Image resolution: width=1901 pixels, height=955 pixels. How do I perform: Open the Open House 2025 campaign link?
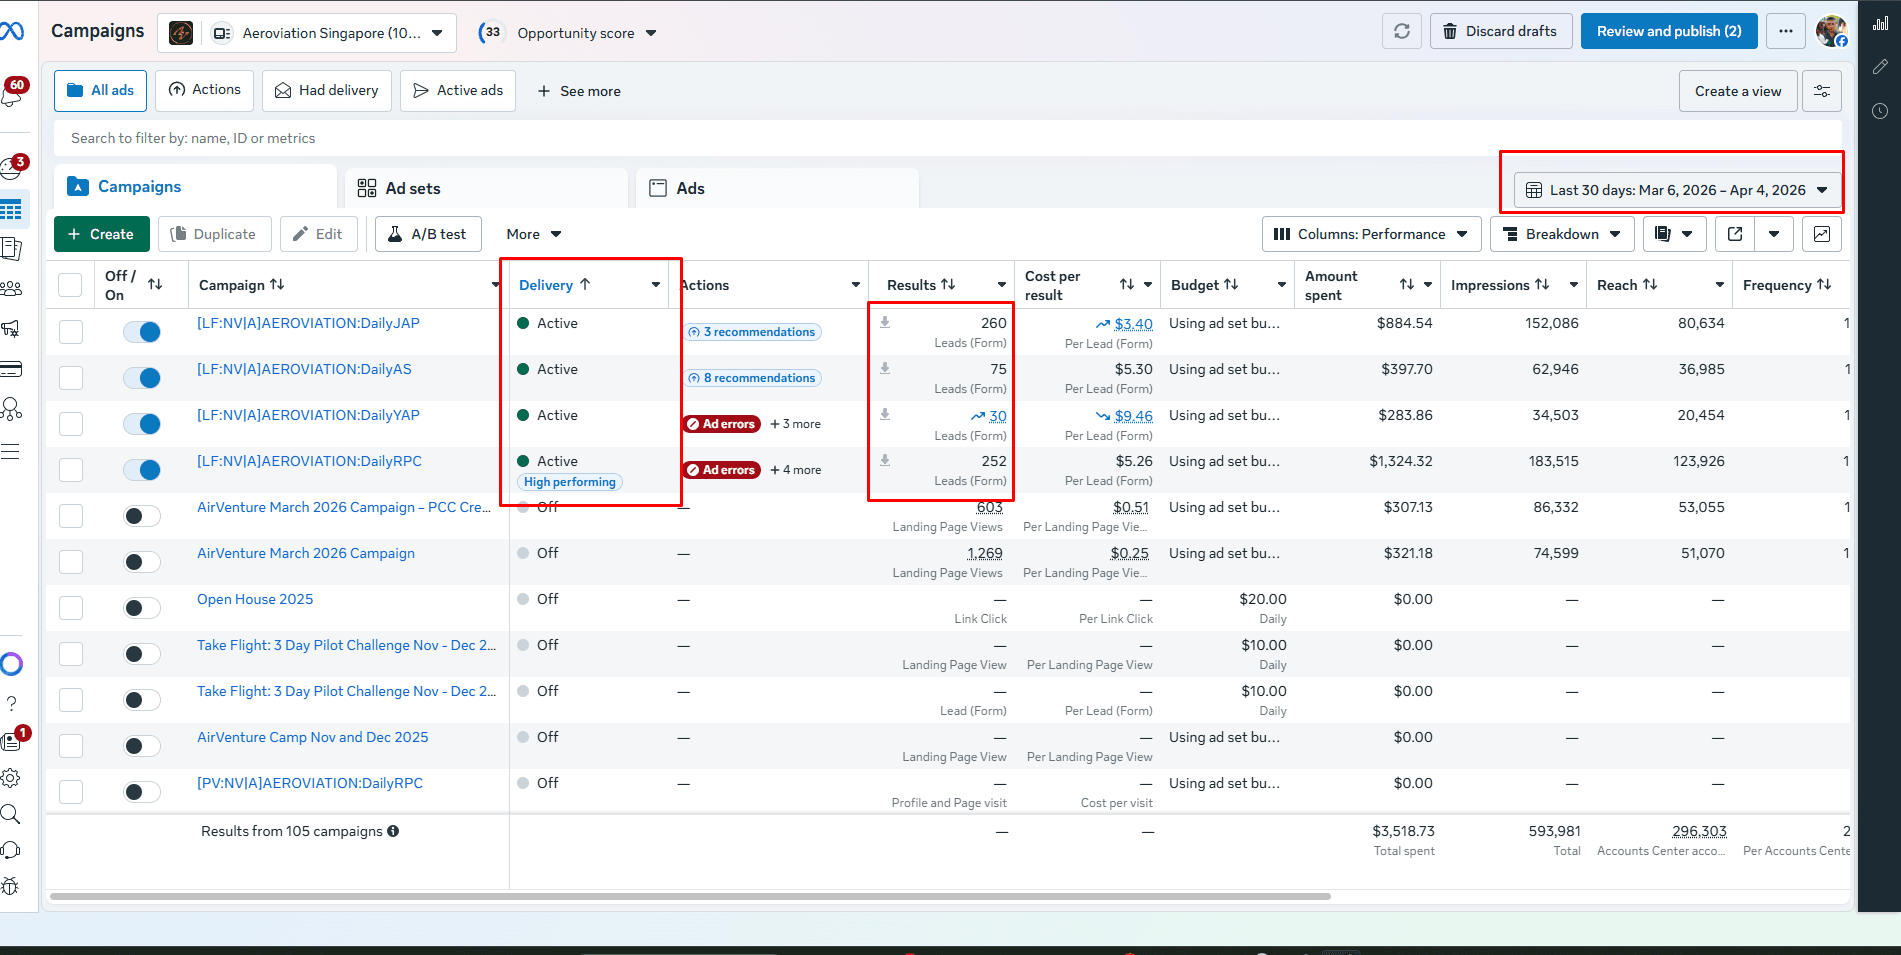255,599
